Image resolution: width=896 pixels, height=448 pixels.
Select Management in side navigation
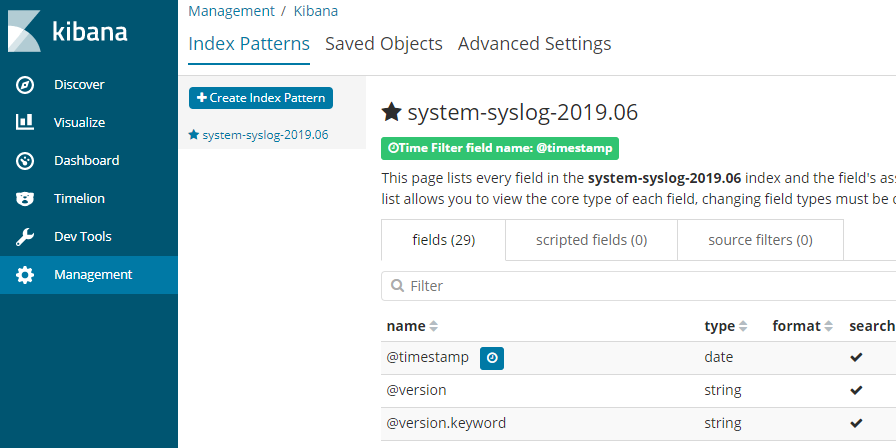tap(89, 275)
